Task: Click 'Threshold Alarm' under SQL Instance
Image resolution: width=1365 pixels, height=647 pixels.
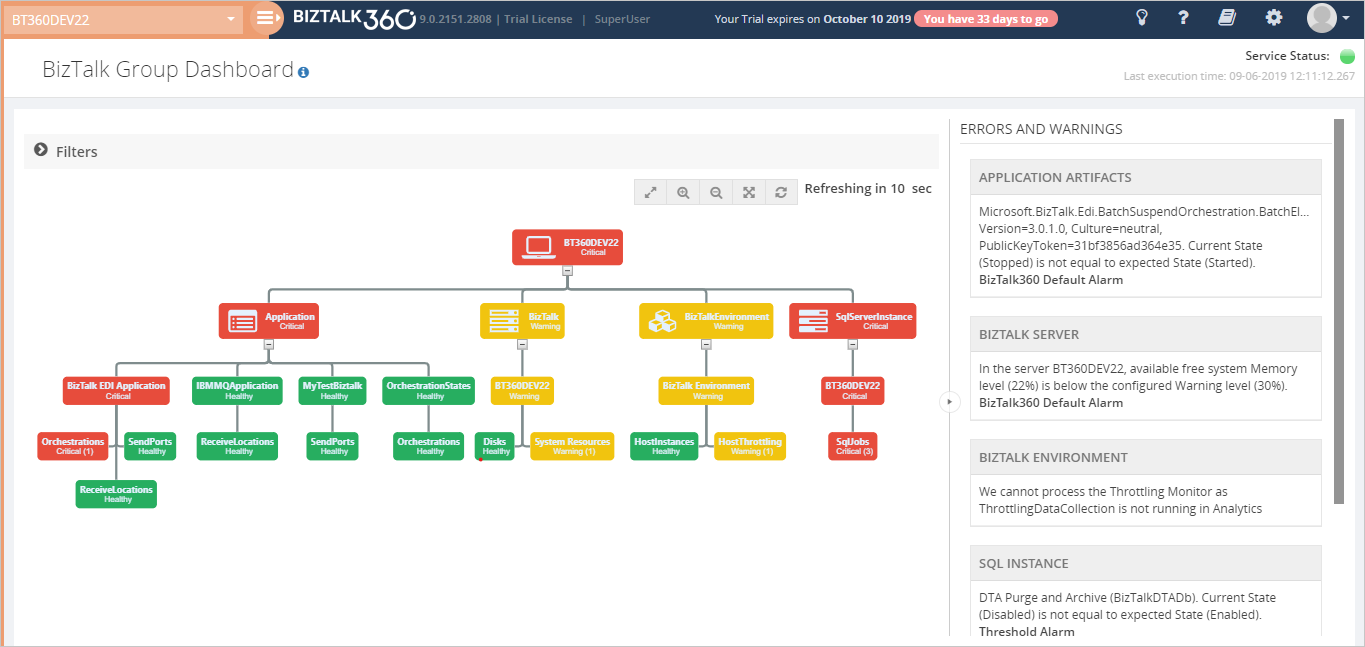Action: click(x=1027, y=632)
